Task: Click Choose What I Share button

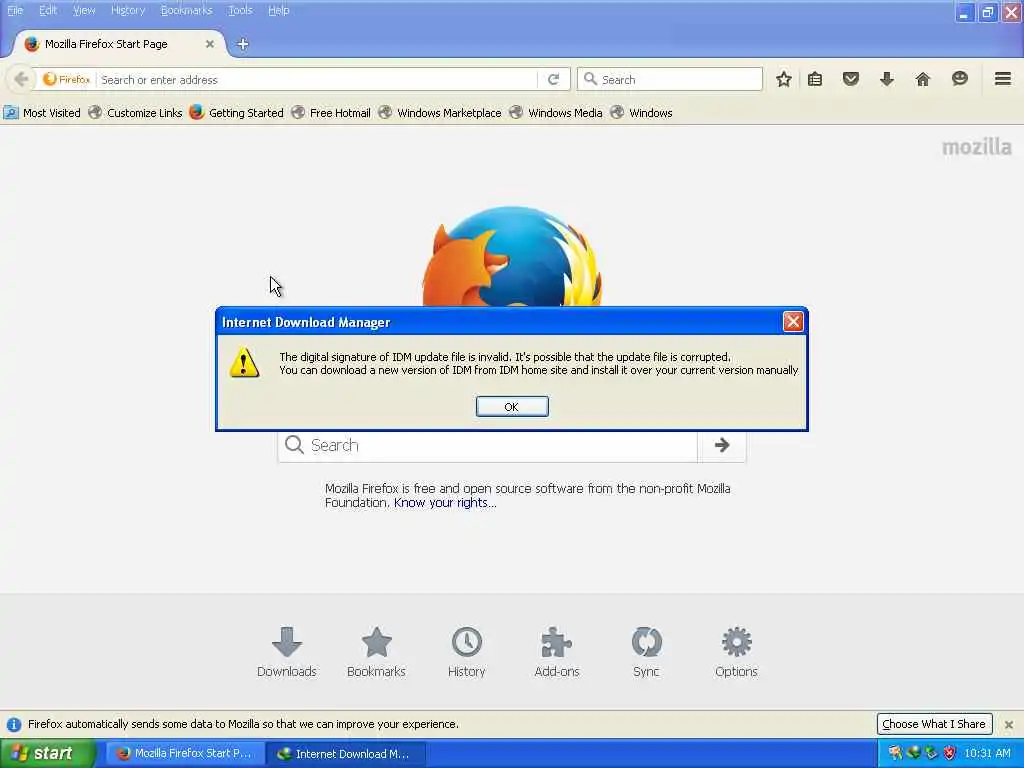Action: [x=934, y=724]
